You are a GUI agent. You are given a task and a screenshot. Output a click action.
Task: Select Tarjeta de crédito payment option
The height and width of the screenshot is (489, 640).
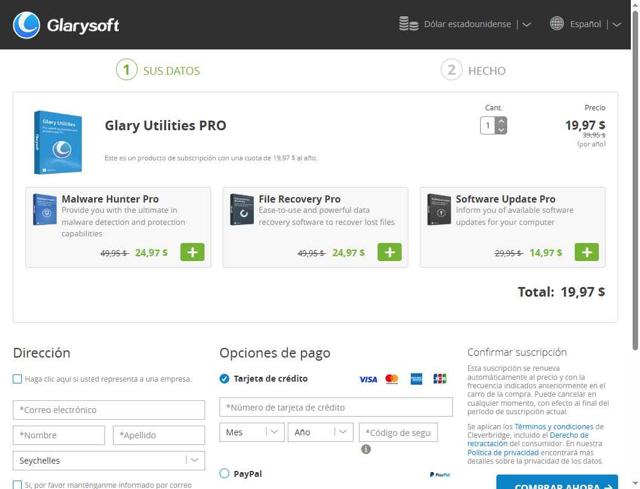click(x=224, y=379)
